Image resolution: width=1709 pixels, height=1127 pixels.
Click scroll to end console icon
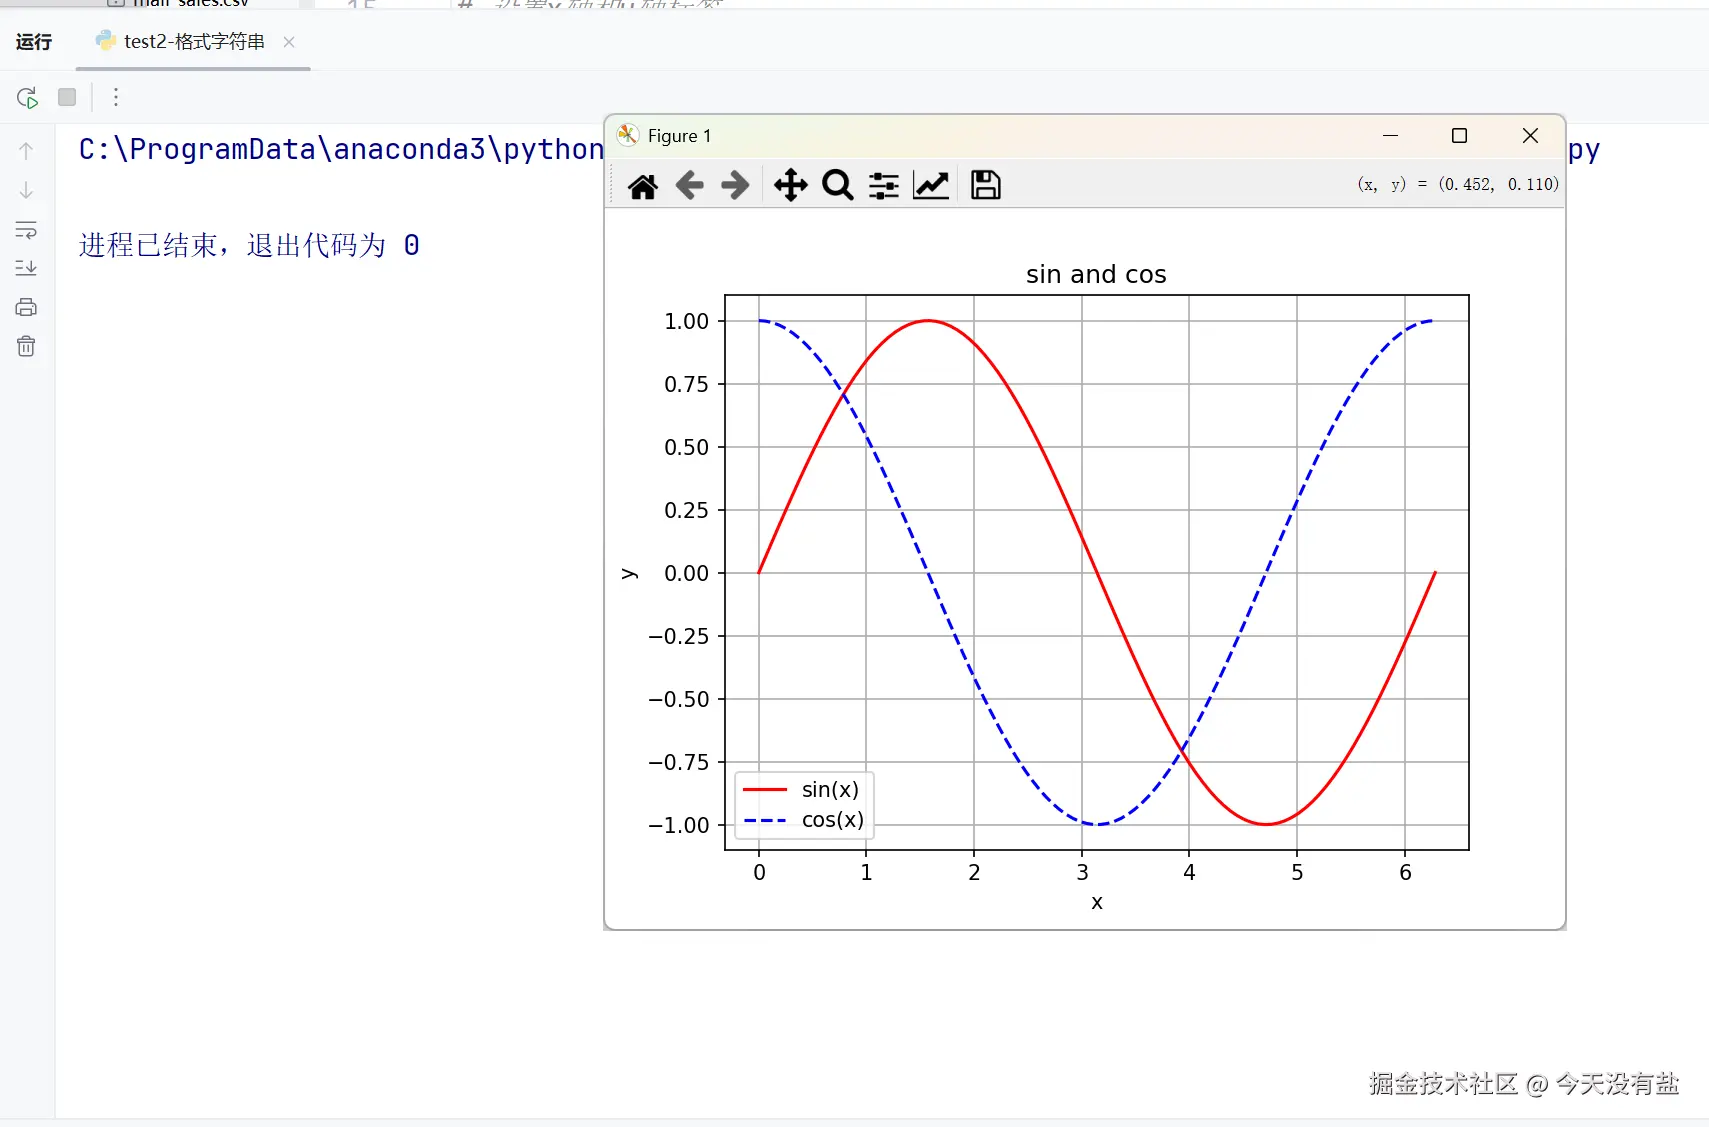(x=26, y=268)
